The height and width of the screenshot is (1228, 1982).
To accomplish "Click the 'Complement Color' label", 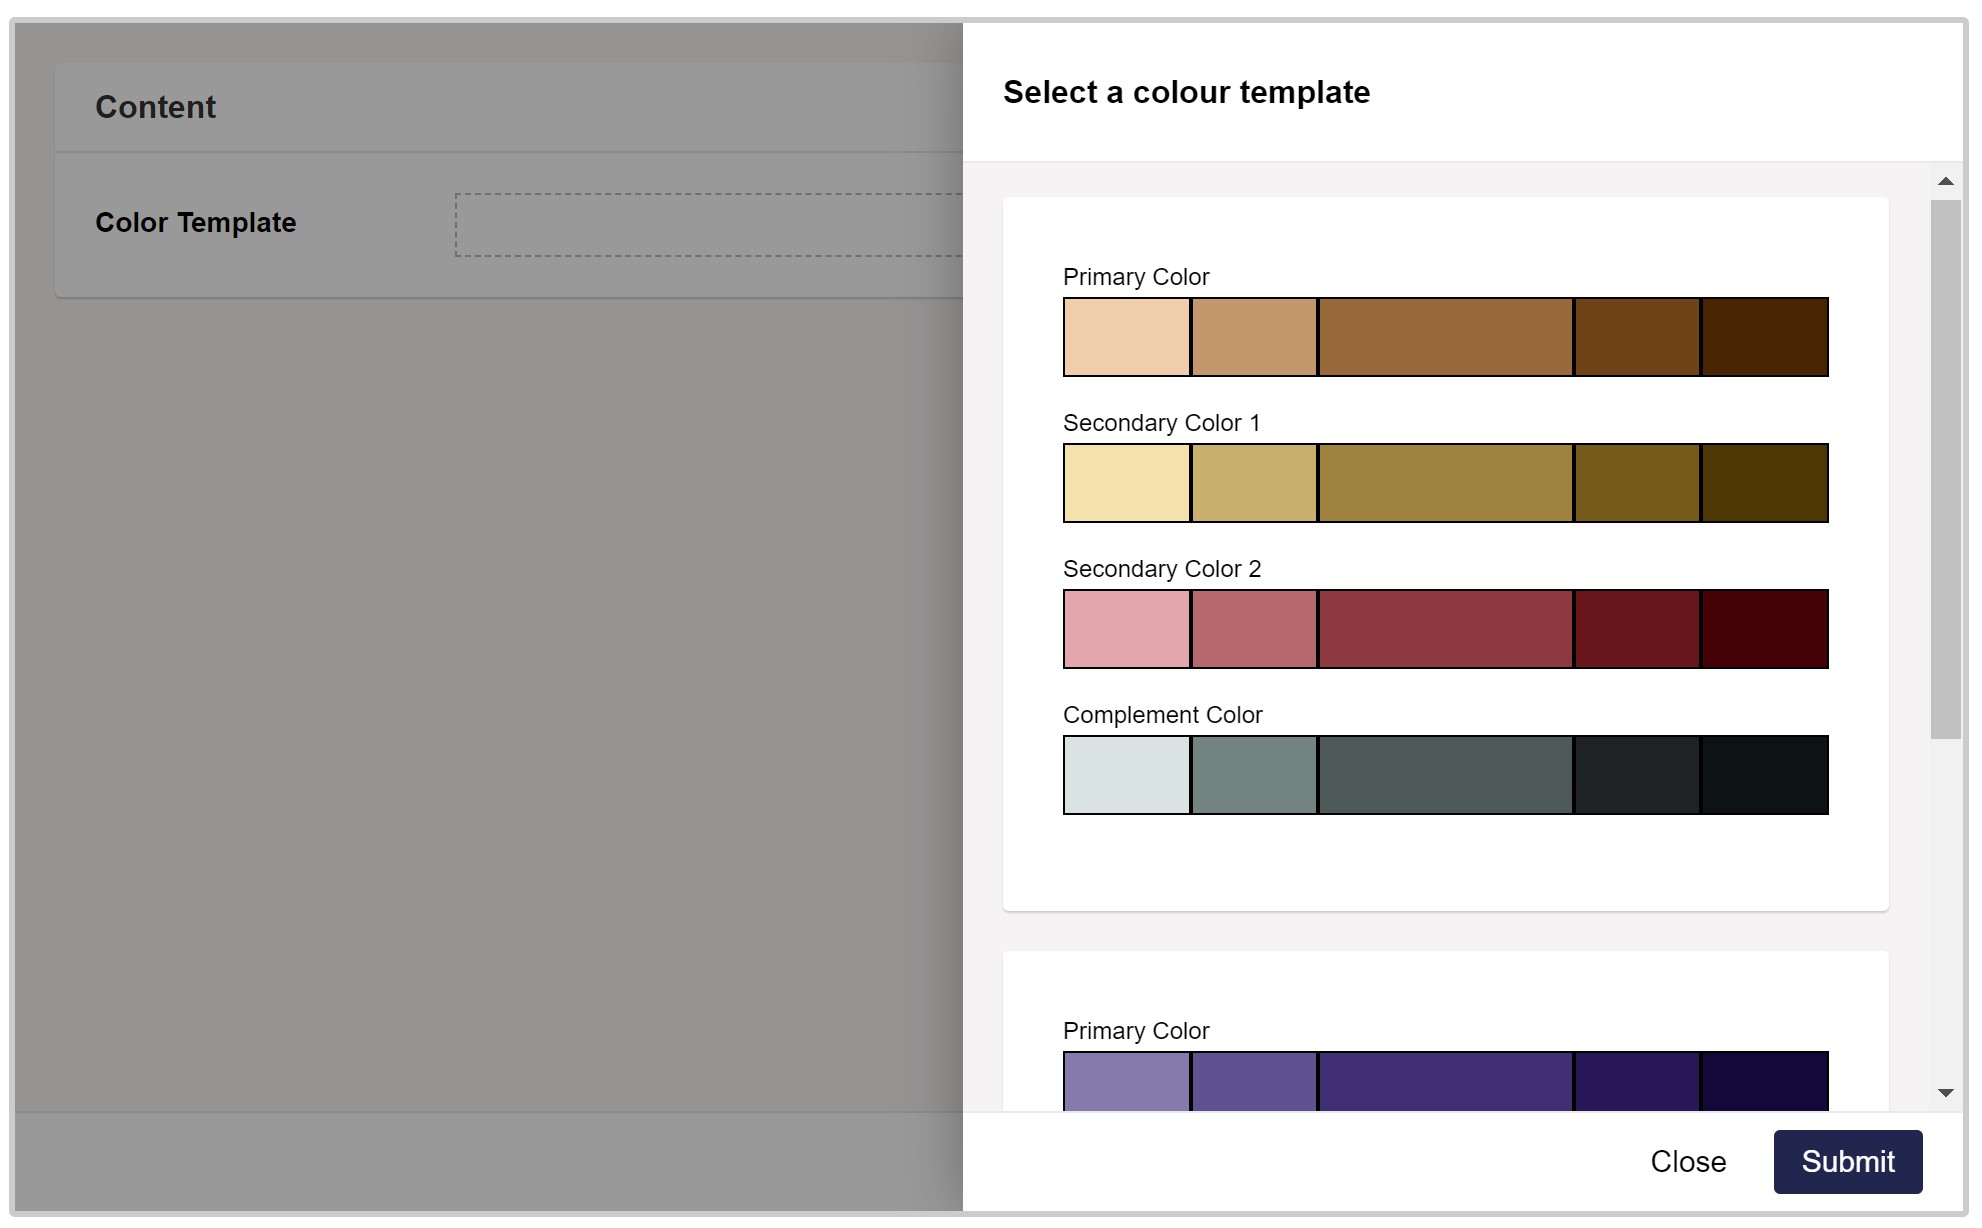I will coord(1162,715).
